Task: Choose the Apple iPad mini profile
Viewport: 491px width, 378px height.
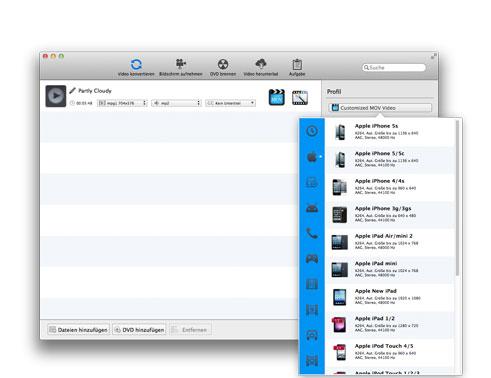Action: click(x=390, y=269)
